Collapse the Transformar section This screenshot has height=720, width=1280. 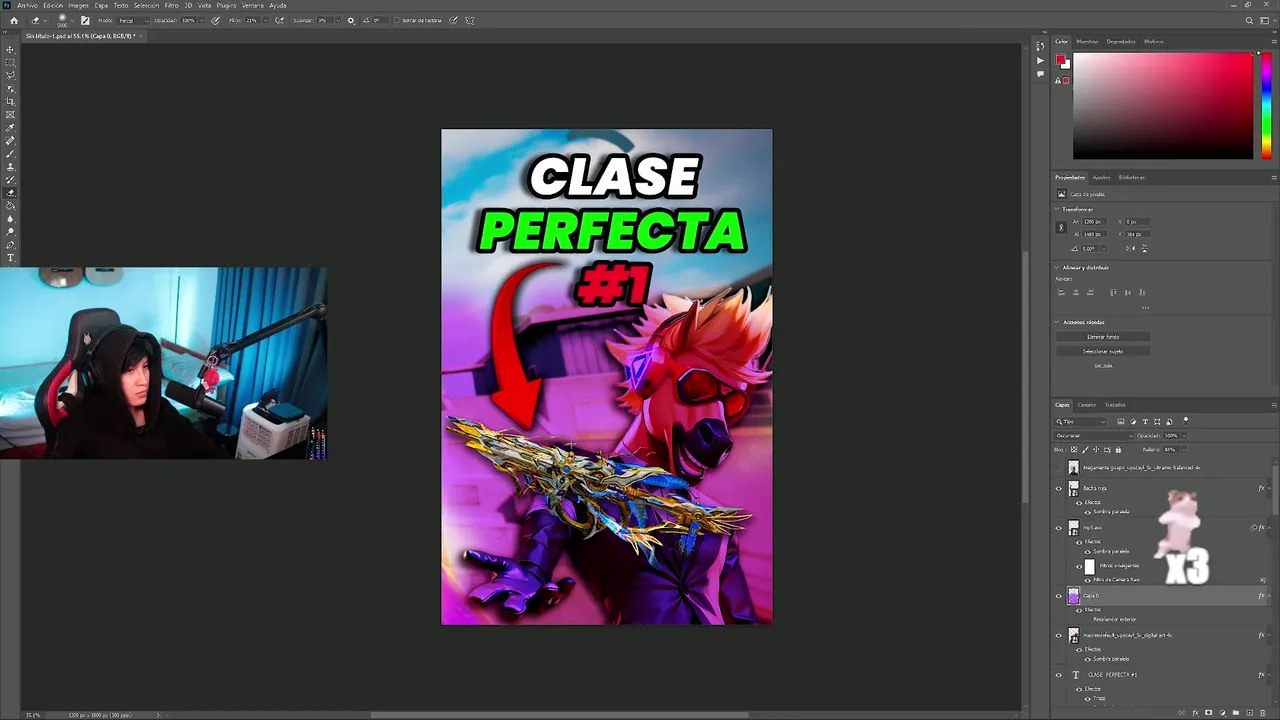(1057, 209)
